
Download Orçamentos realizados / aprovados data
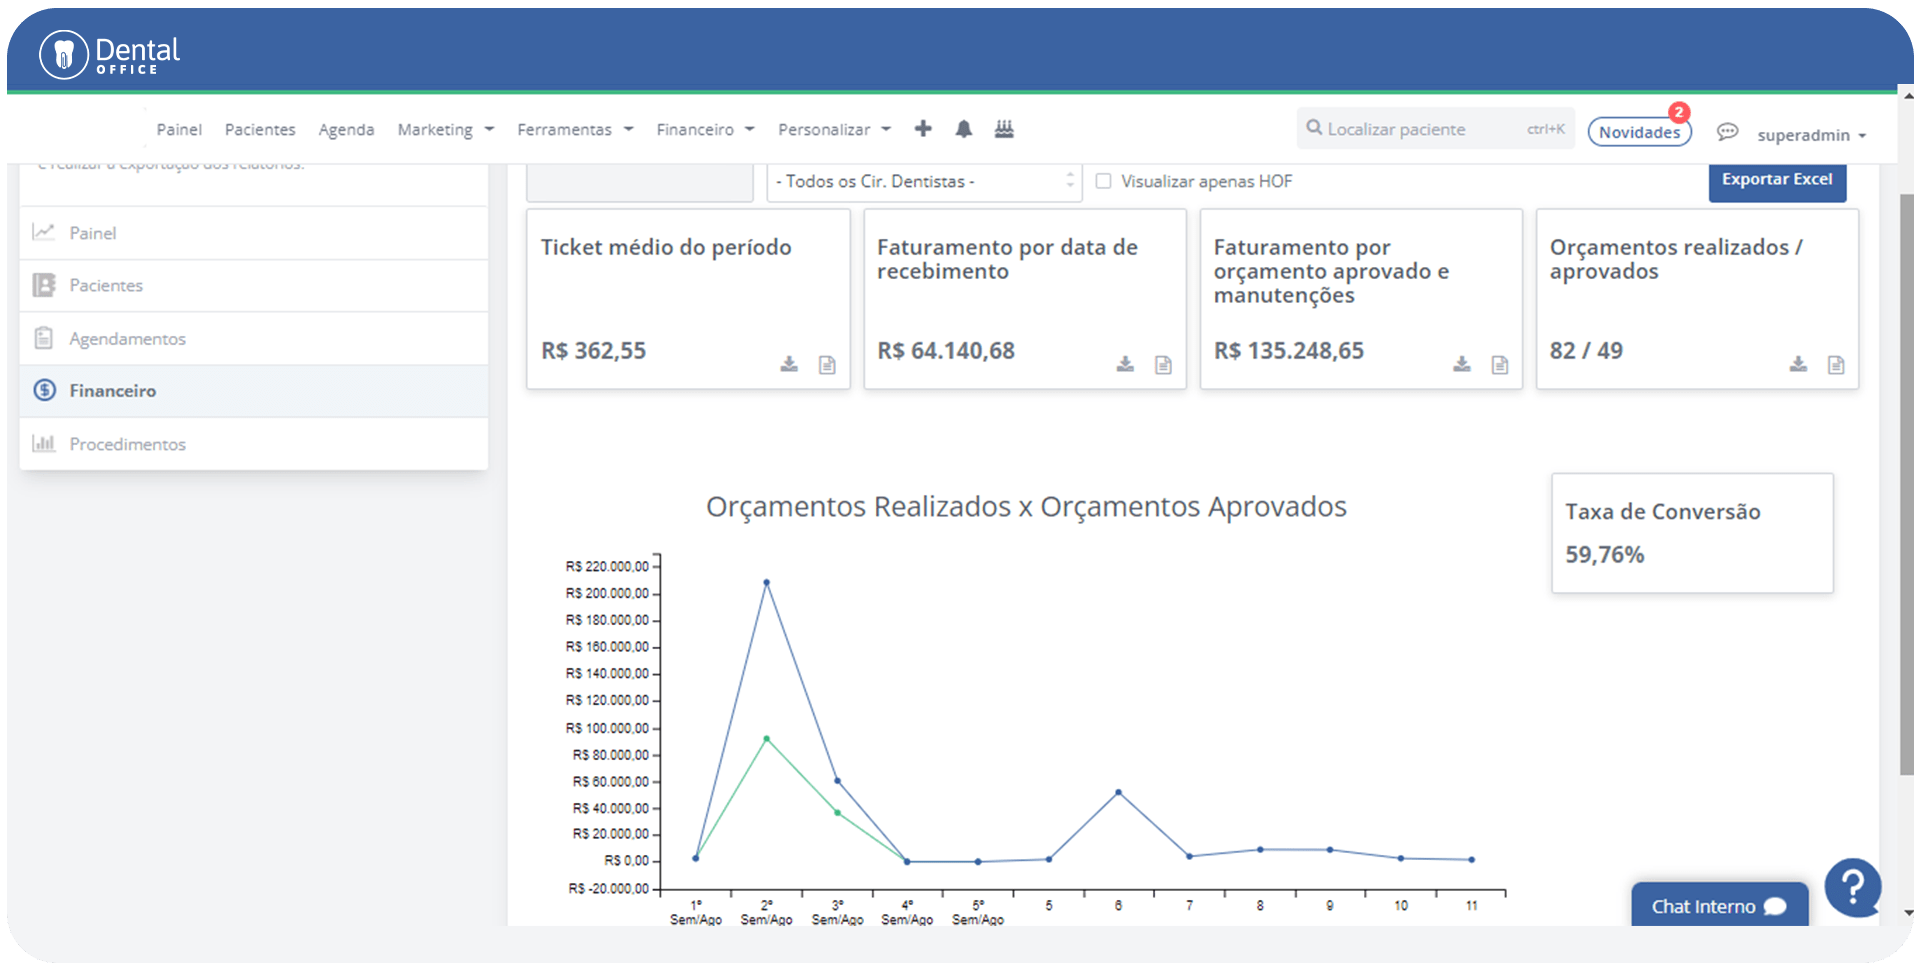(1798, 364)
